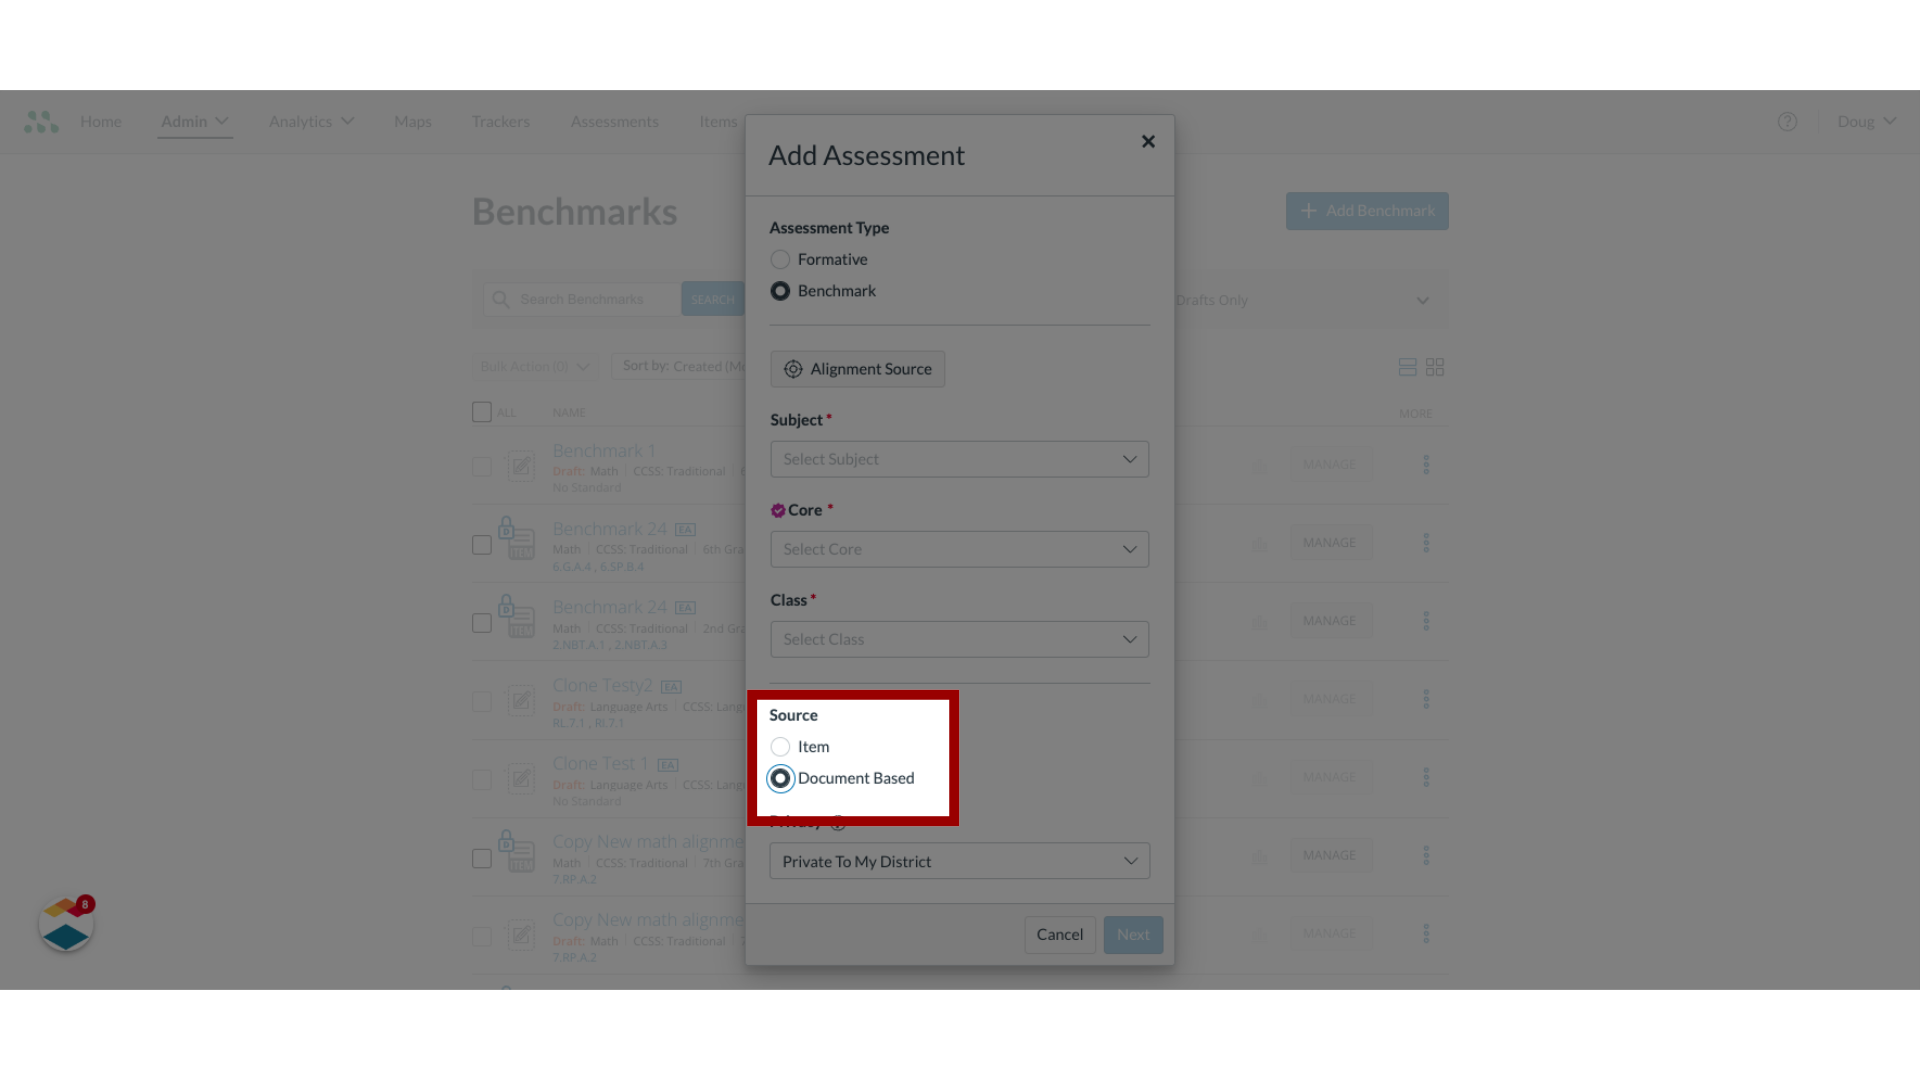Click the list view icon on benchmarks list
The image size is (1920, 1080).
click(1407, 367)
